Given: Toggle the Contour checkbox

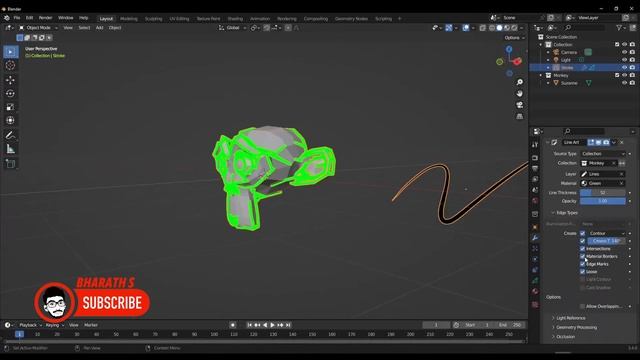Looking at the screenshot, I should [582, 233].
